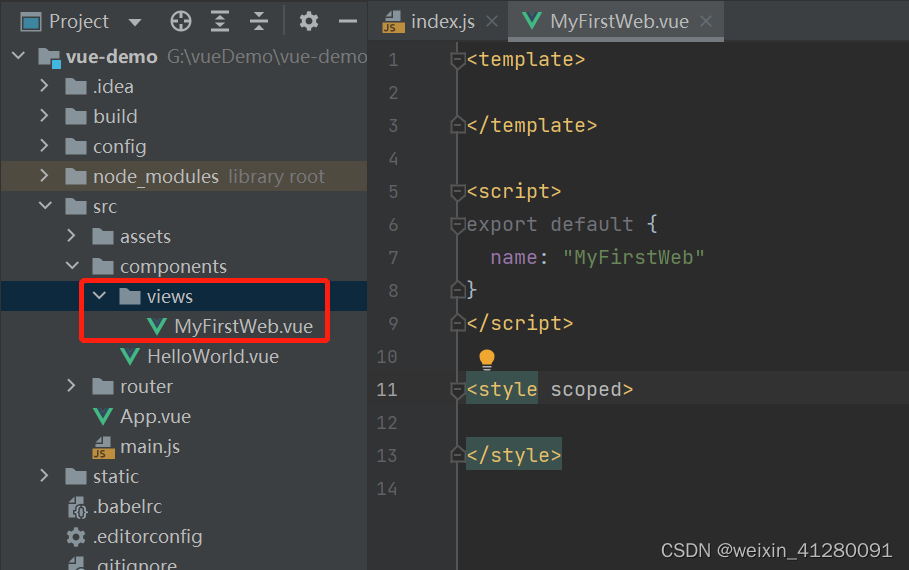Expand the config folder
Image resolution: width=909 pixels, height=570 pixels.
45,146
